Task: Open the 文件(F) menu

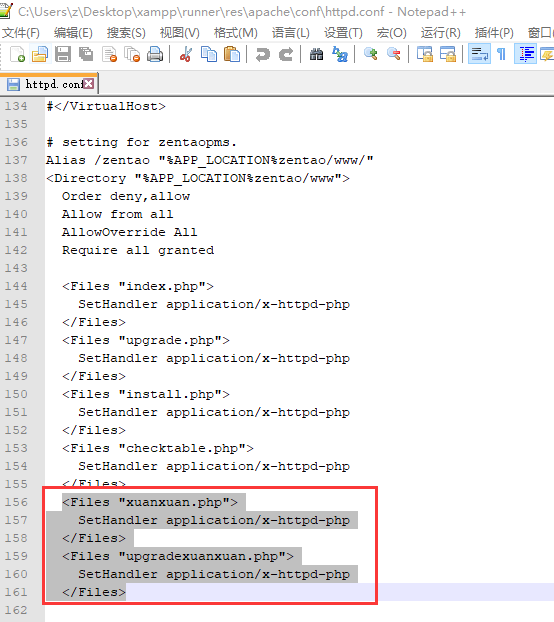Action: 21,33
